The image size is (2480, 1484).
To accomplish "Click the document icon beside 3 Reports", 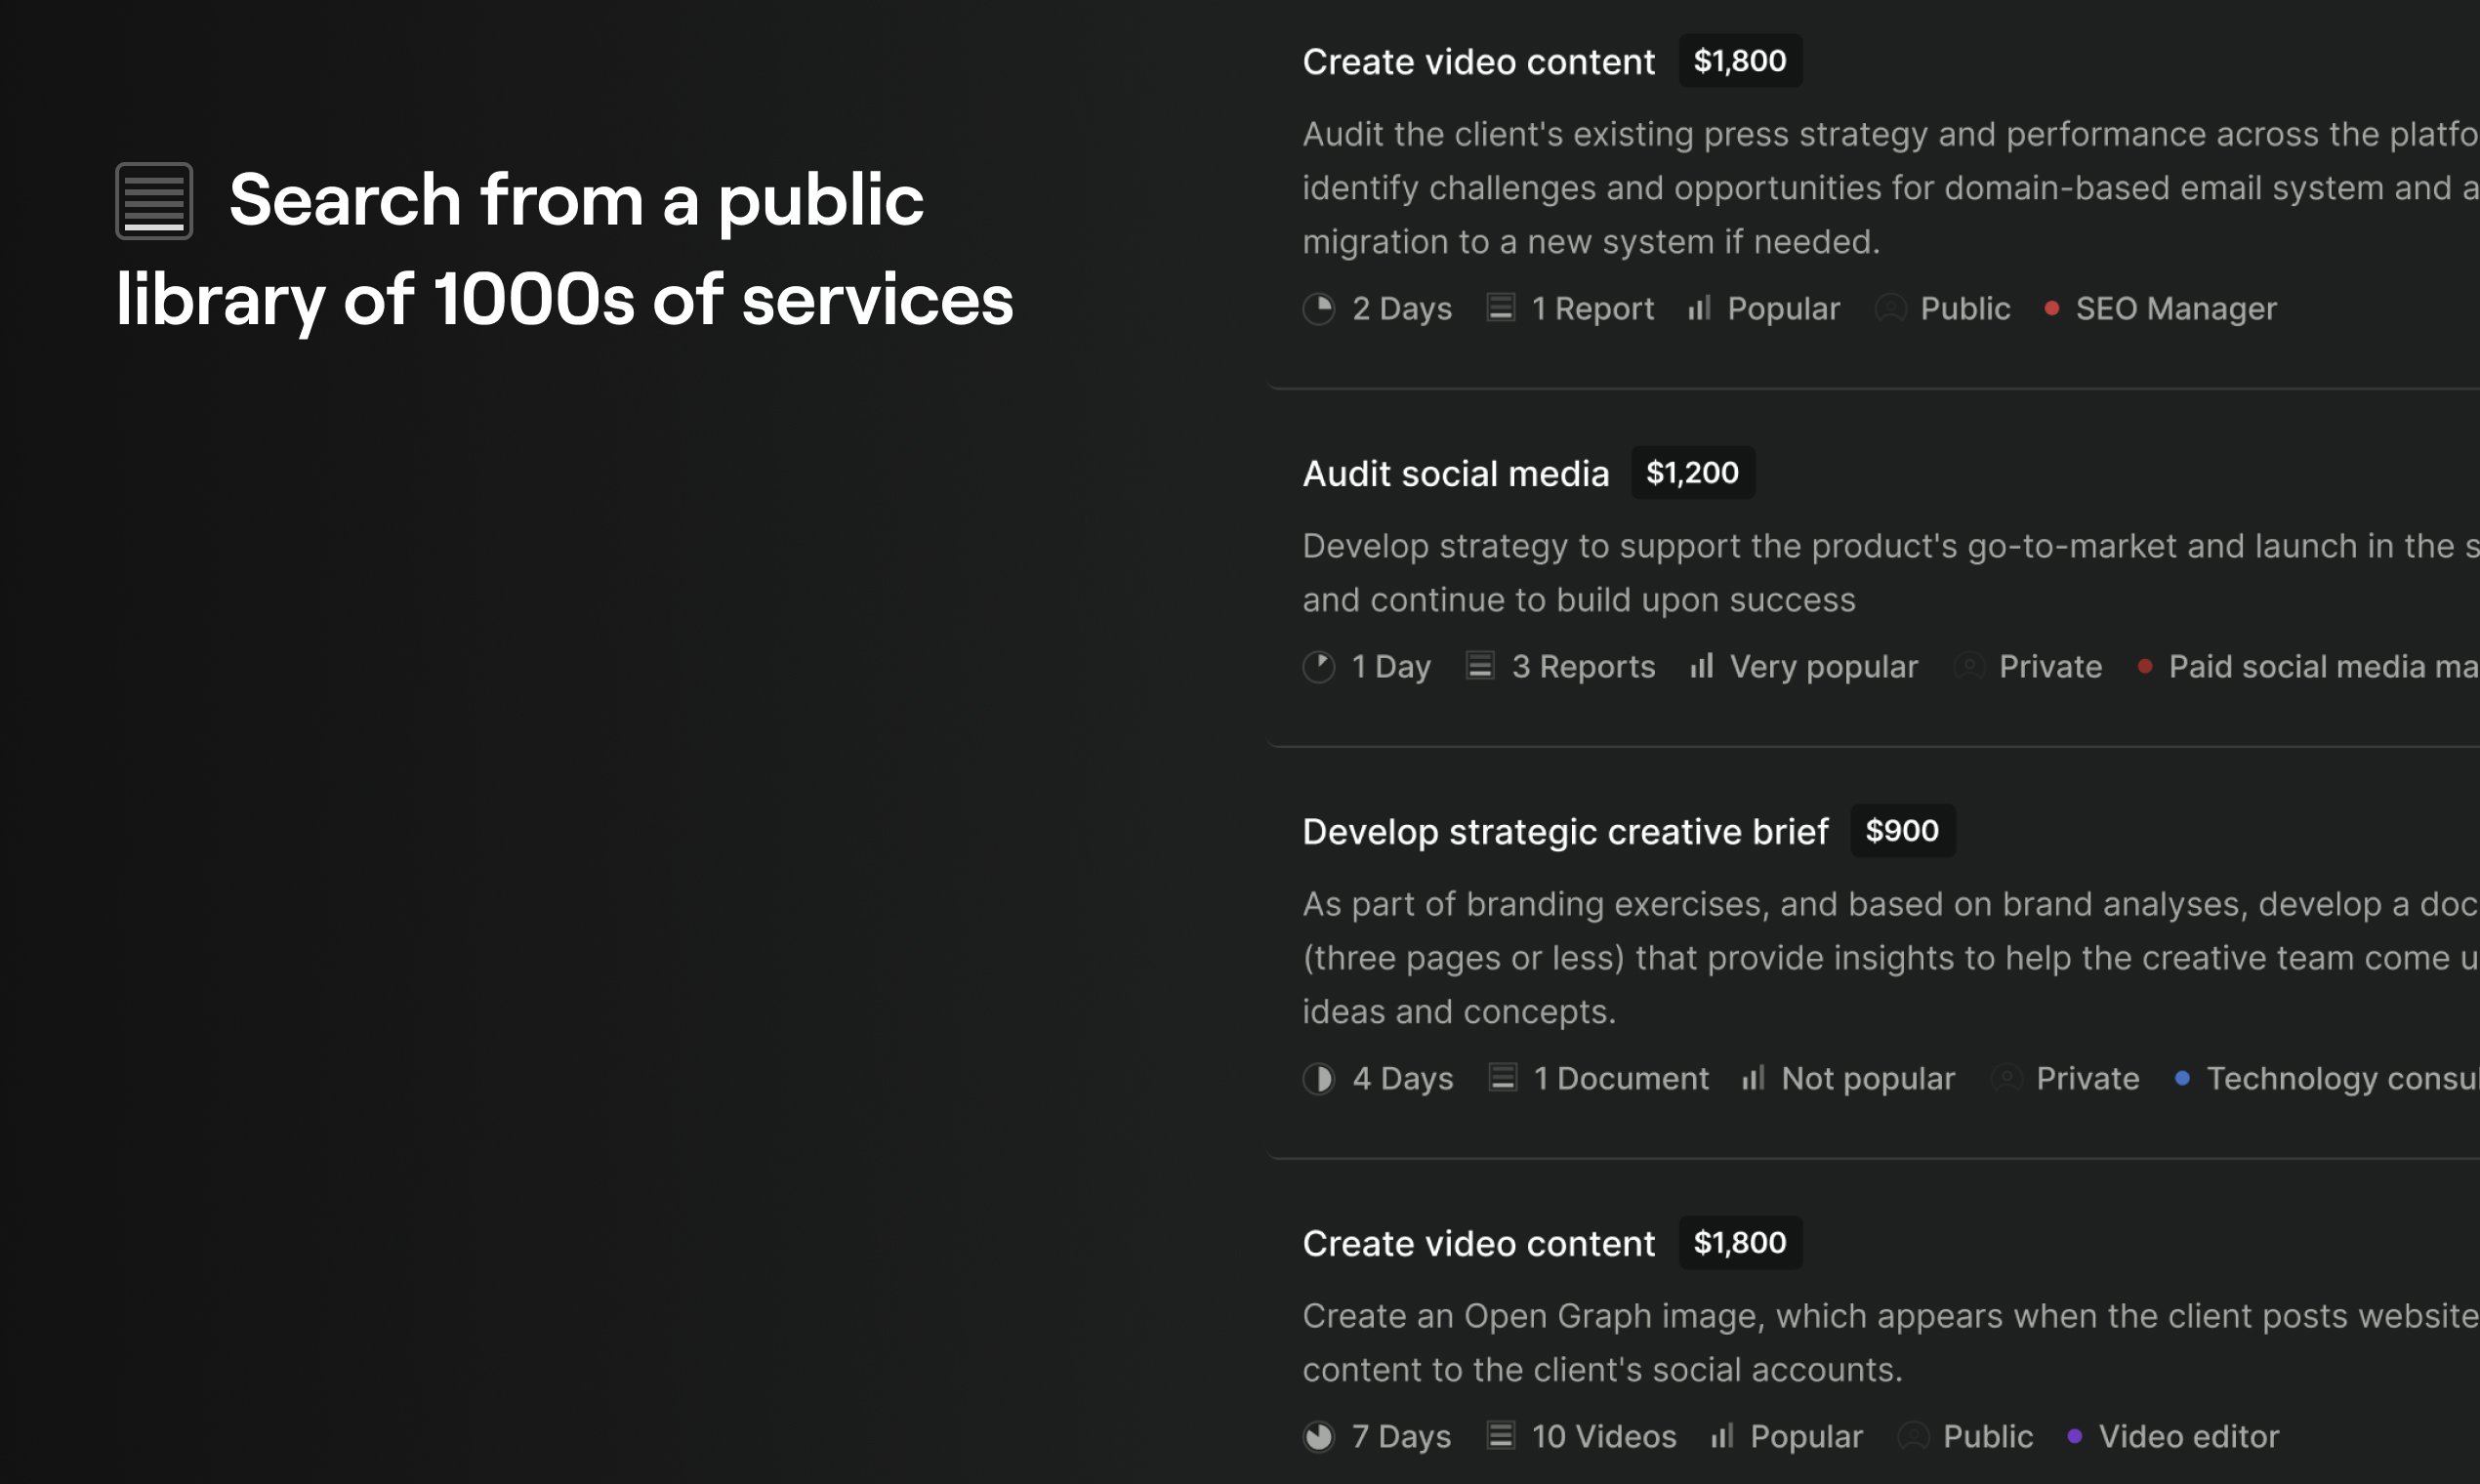I will tap(1480, 666).
